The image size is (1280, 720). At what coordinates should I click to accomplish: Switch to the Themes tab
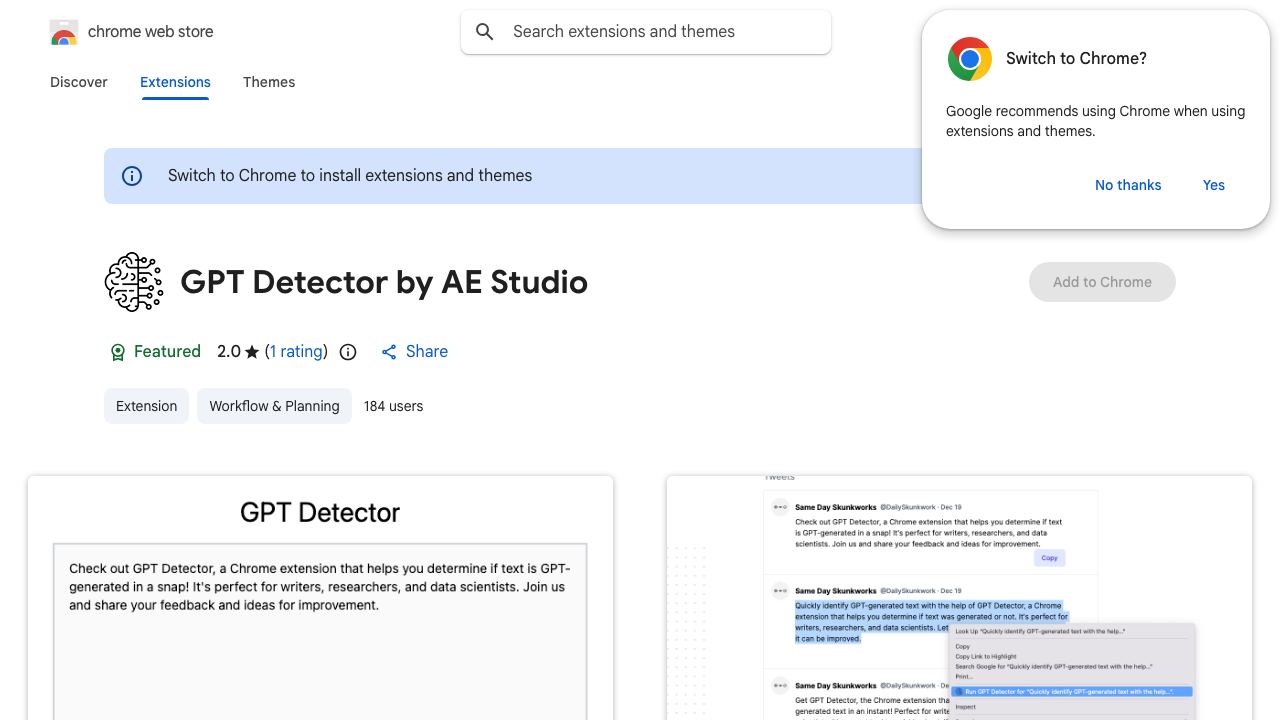point(269,82)
